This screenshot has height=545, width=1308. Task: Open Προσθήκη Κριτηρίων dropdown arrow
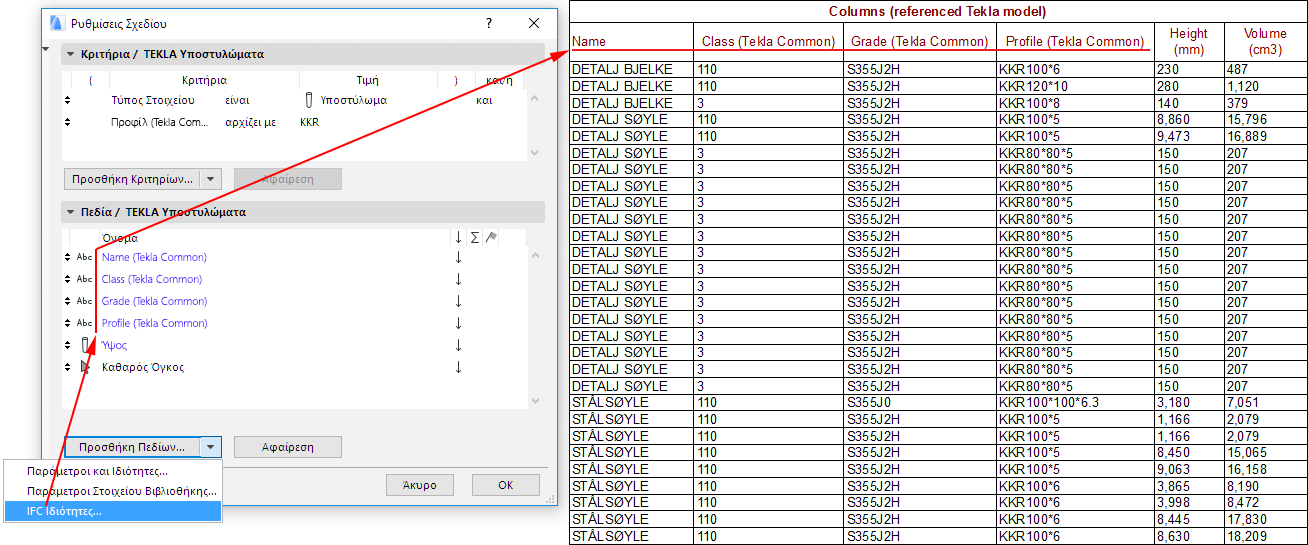[211, 179]
